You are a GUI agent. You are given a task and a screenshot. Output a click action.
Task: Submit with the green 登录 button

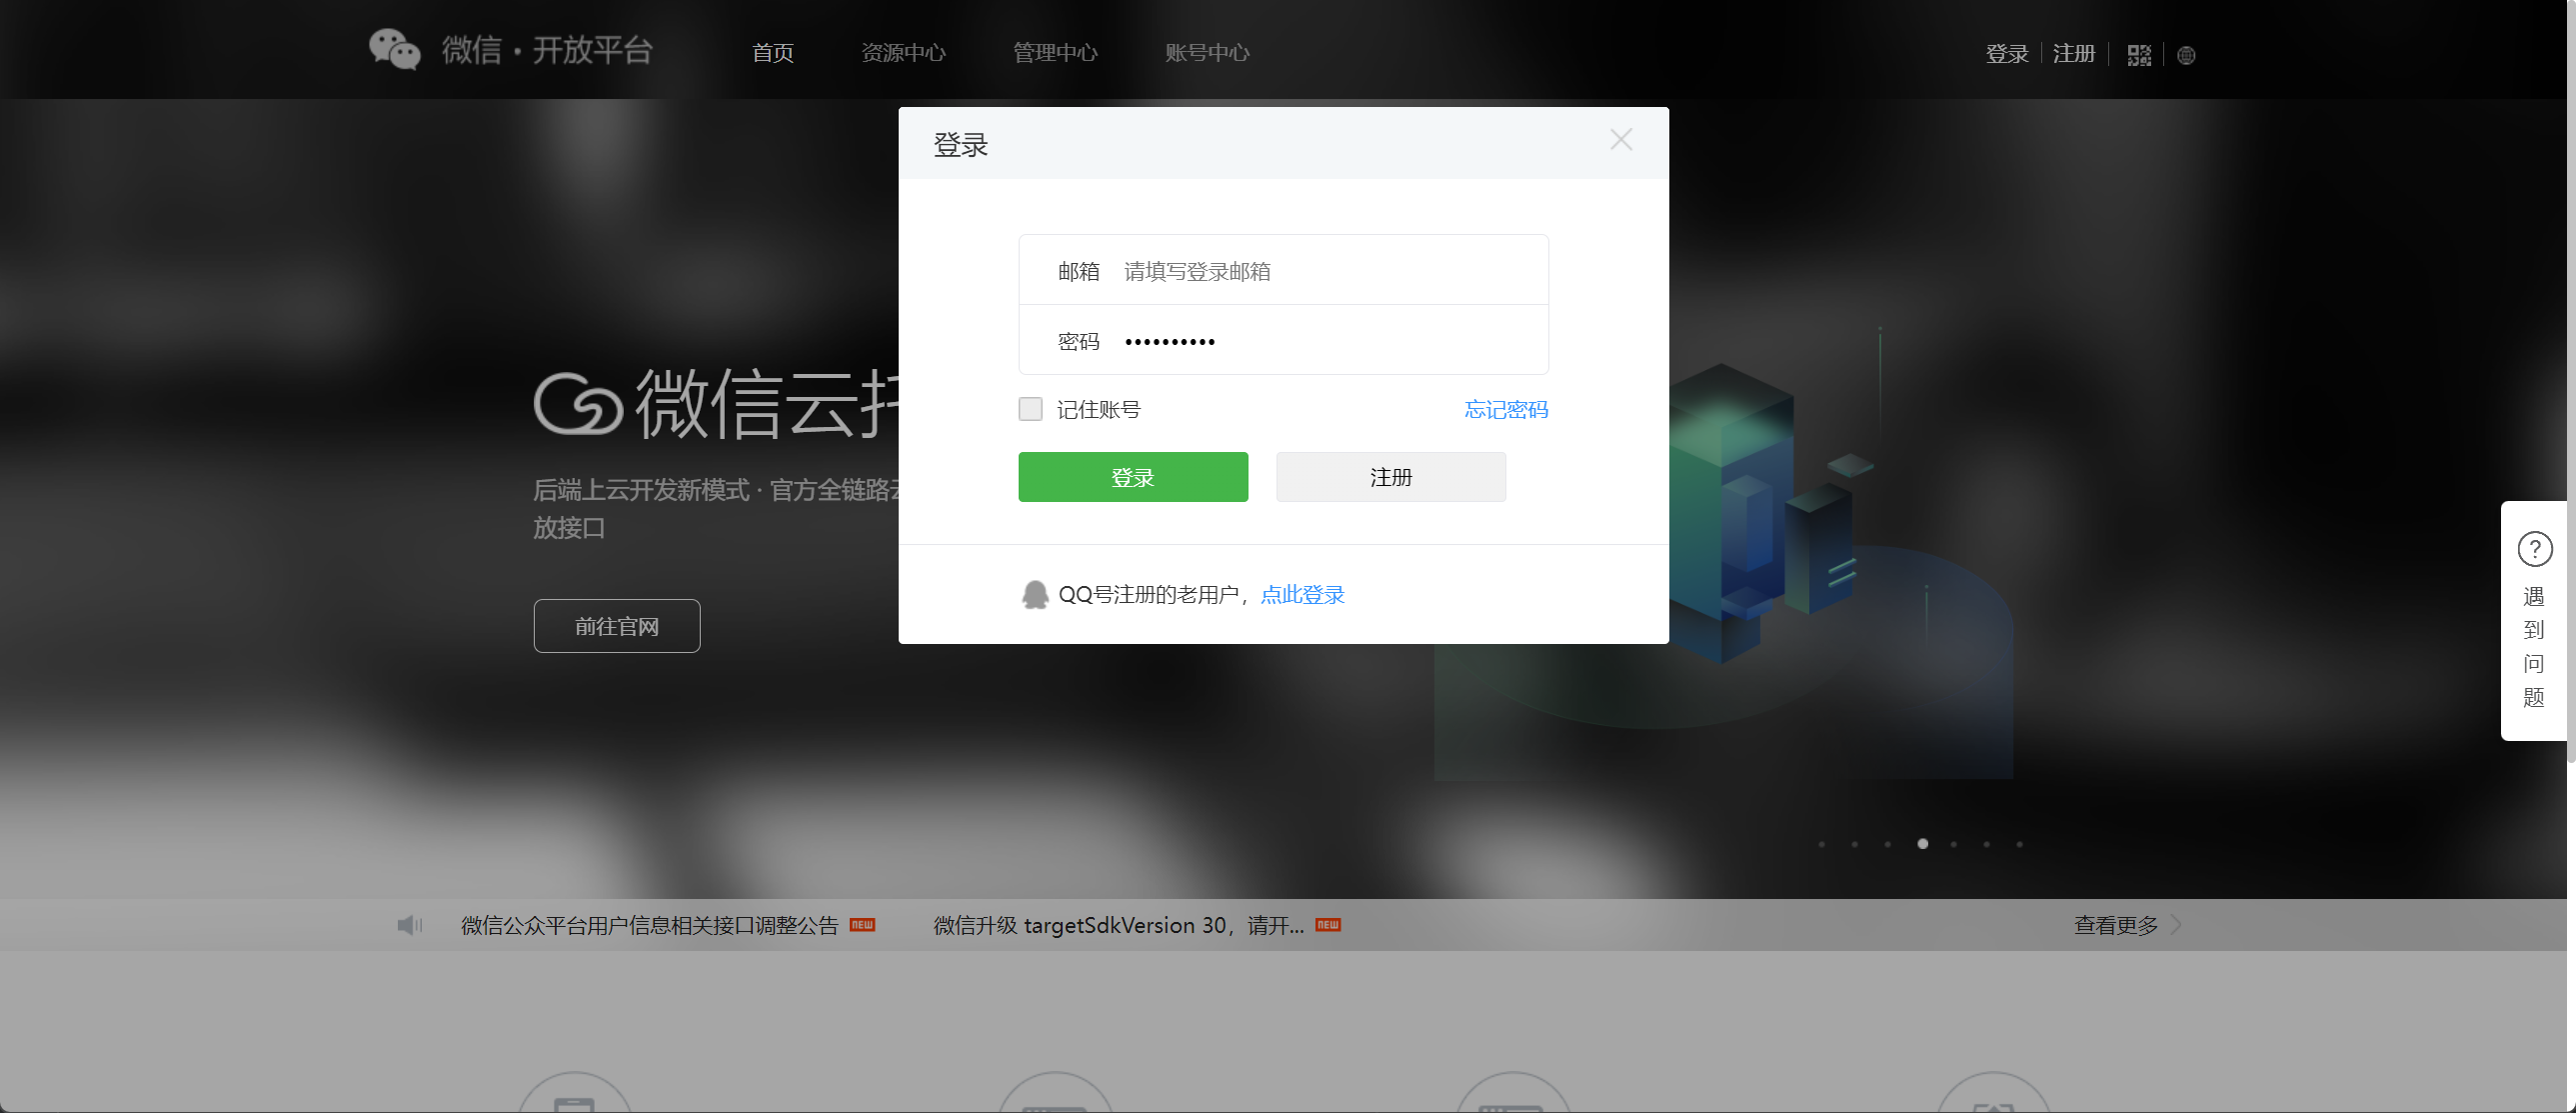click(x=1133, y=477)
